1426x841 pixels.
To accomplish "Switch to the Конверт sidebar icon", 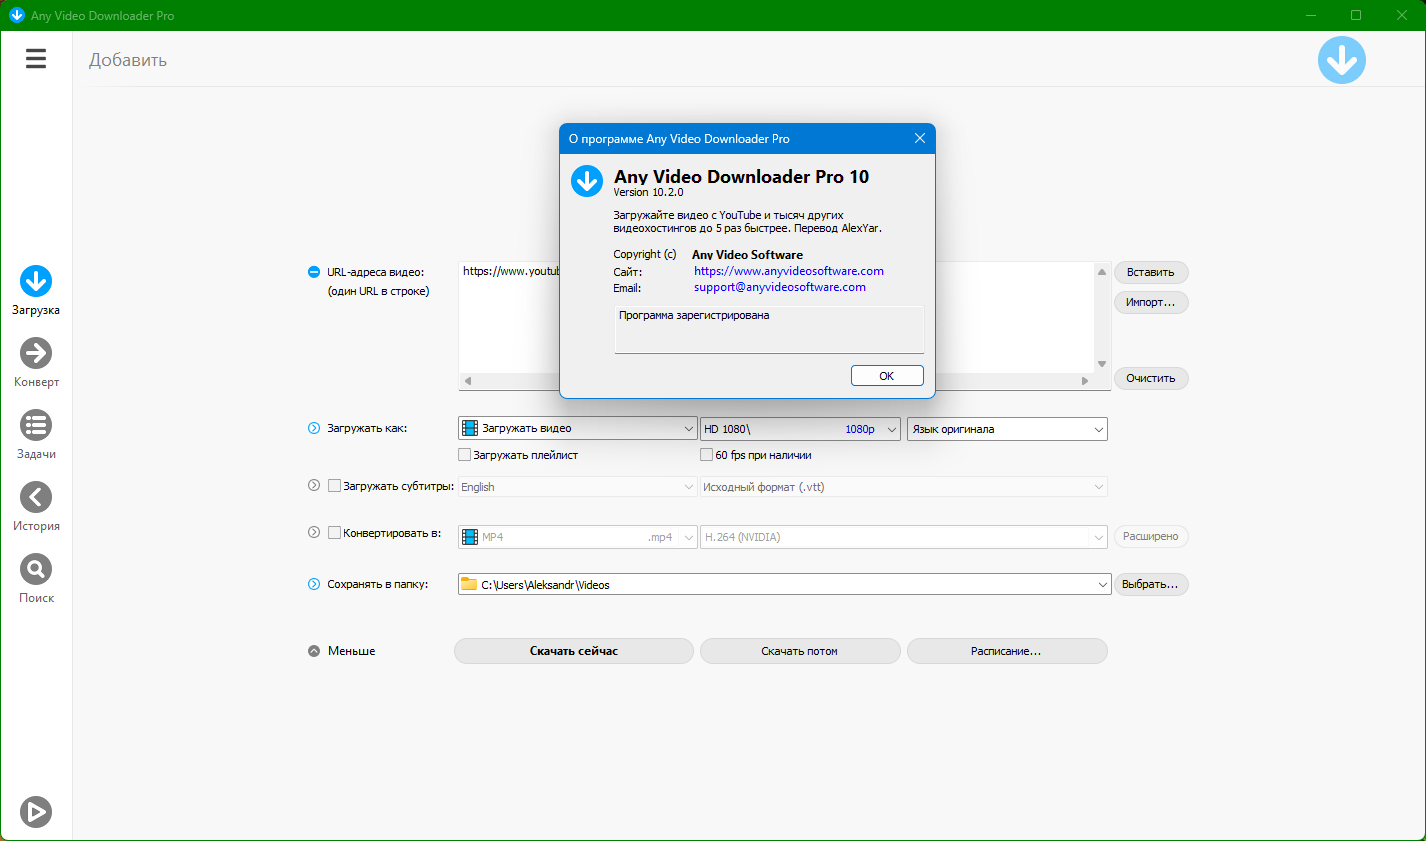I will [36, 354].
